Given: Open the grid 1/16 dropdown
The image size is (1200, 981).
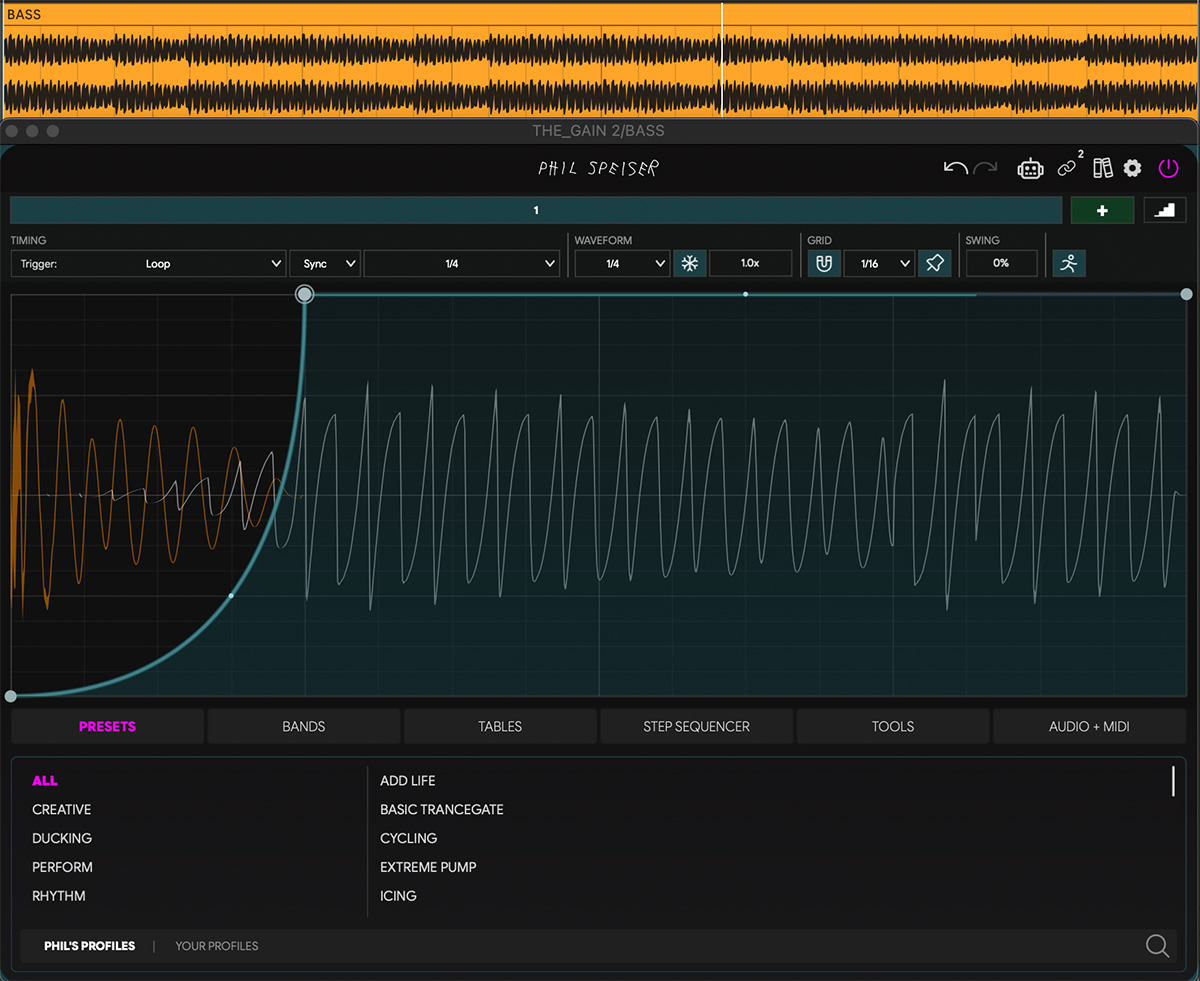Looking at the screenshot, I should 878,264.
